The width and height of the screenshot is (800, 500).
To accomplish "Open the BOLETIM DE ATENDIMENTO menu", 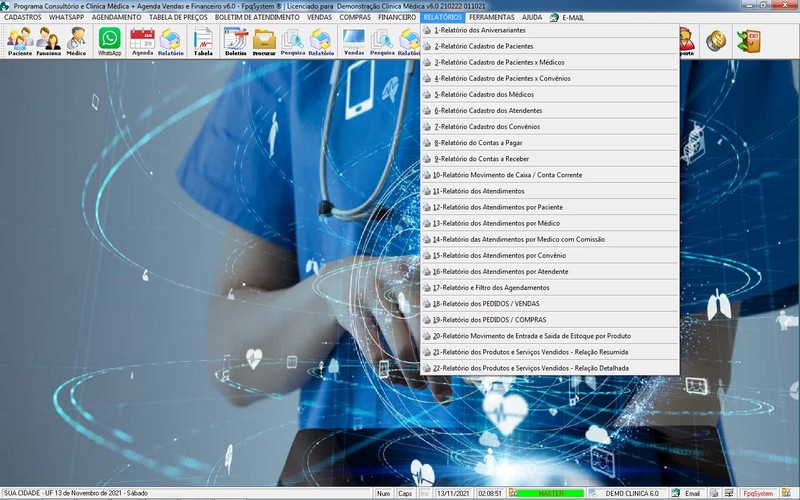I will tap(258, 17).
